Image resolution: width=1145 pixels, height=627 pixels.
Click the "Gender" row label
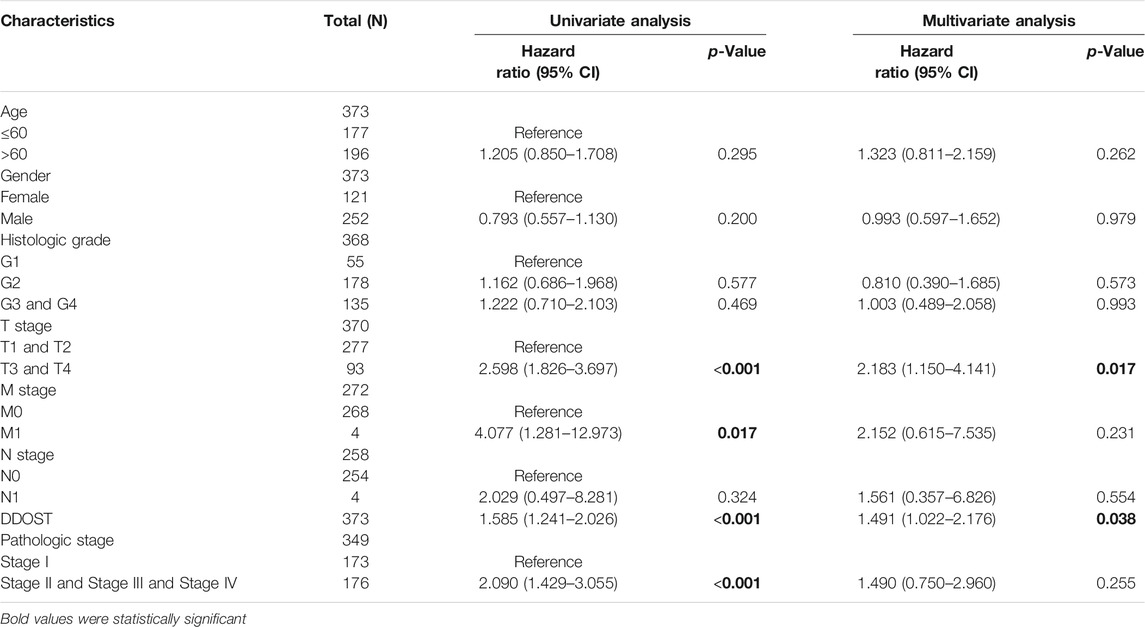[26, 176]
